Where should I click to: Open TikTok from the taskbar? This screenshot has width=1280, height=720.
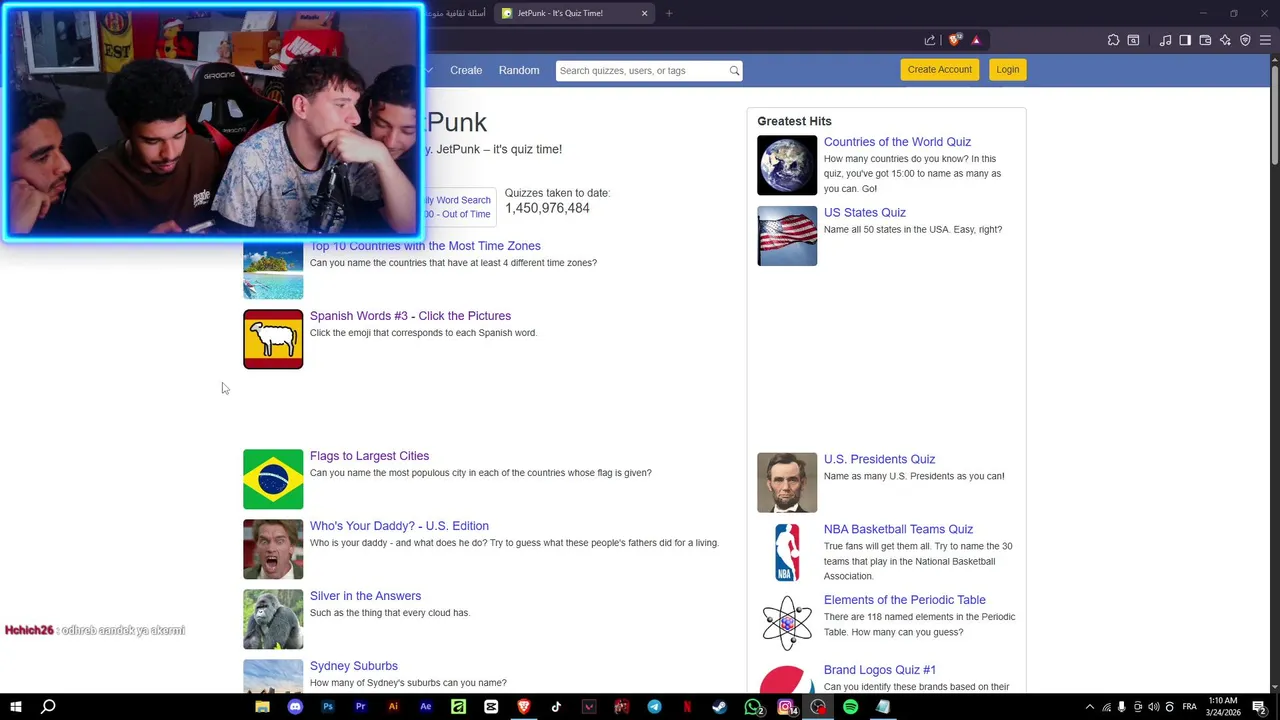coord(556,707)
